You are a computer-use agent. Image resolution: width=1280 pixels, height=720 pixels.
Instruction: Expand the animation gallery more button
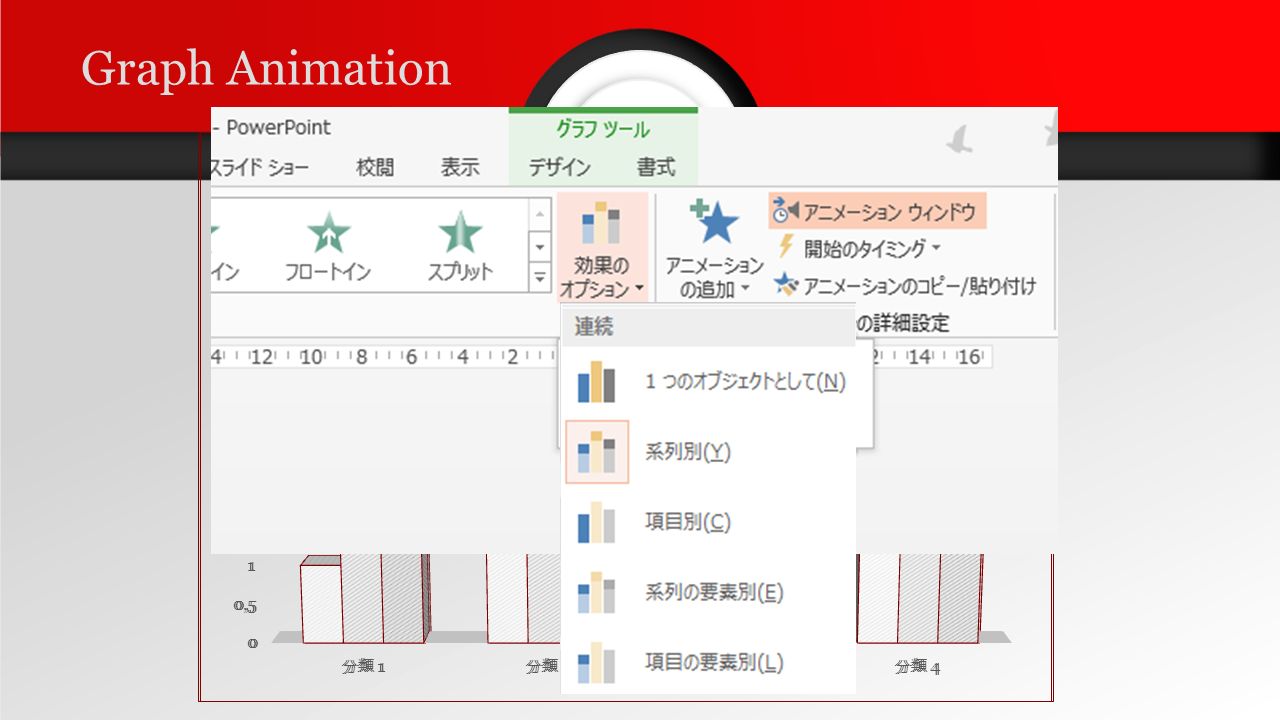point(540,278)
